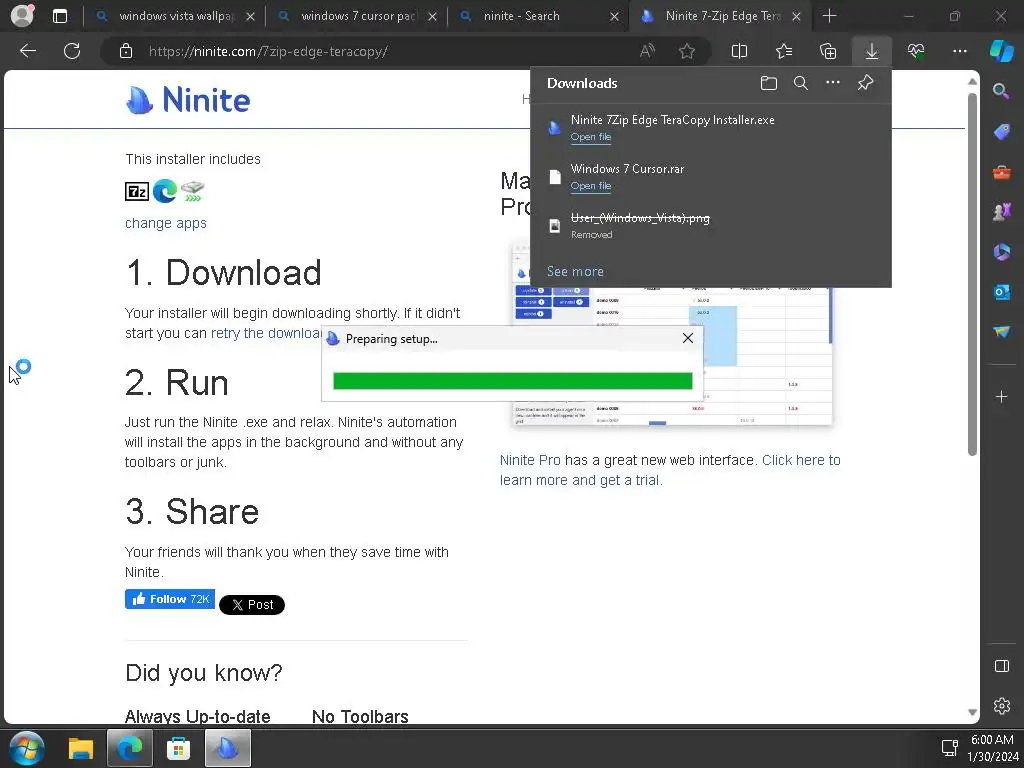Click the 7-Zip app icon

(x=137, y=191)
